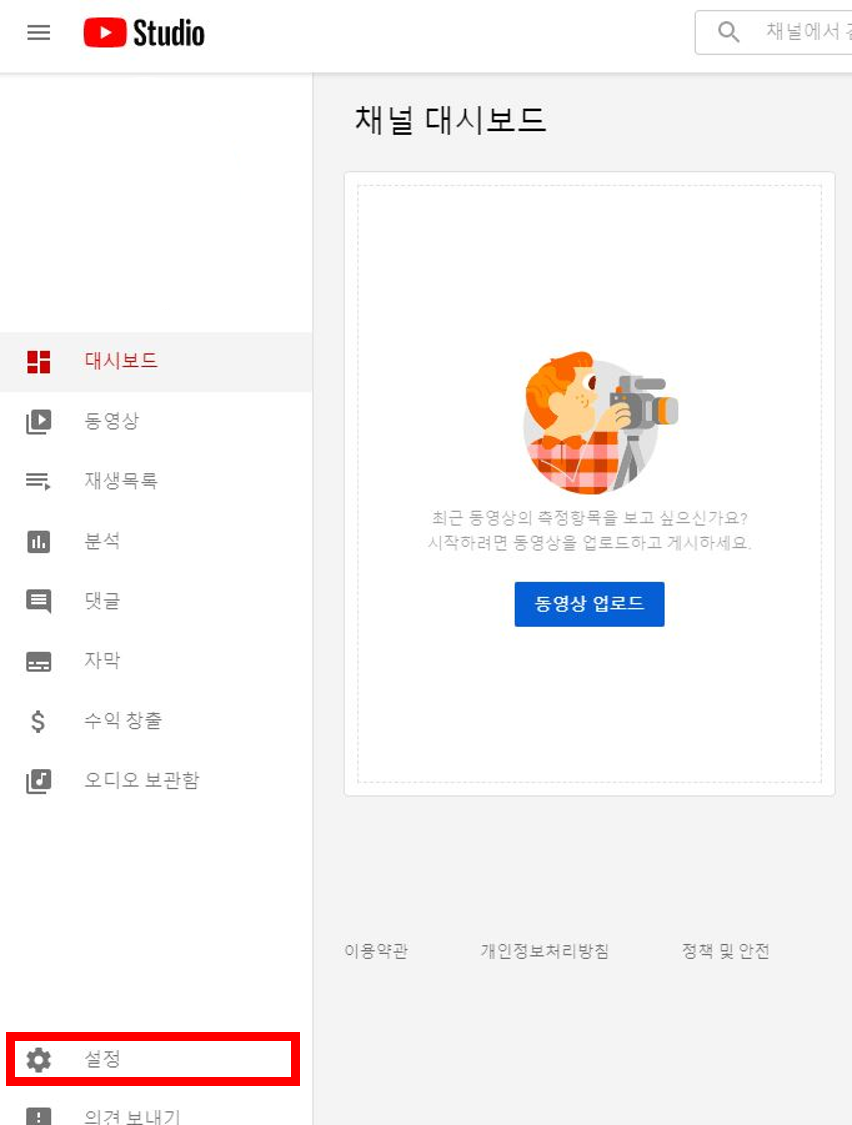Open the 자막 menu label

click(102, 660)
